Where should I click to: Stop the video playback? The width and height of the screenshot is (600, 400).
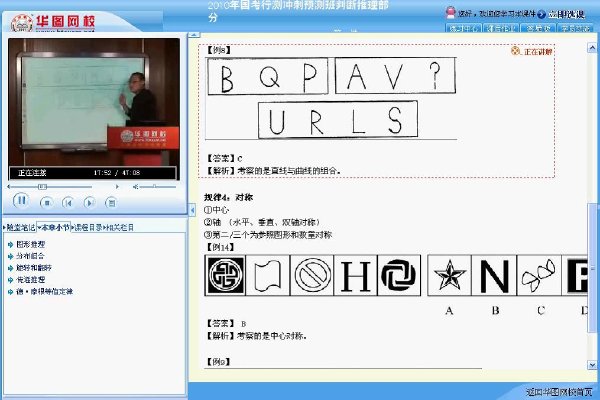click(47, 202)
